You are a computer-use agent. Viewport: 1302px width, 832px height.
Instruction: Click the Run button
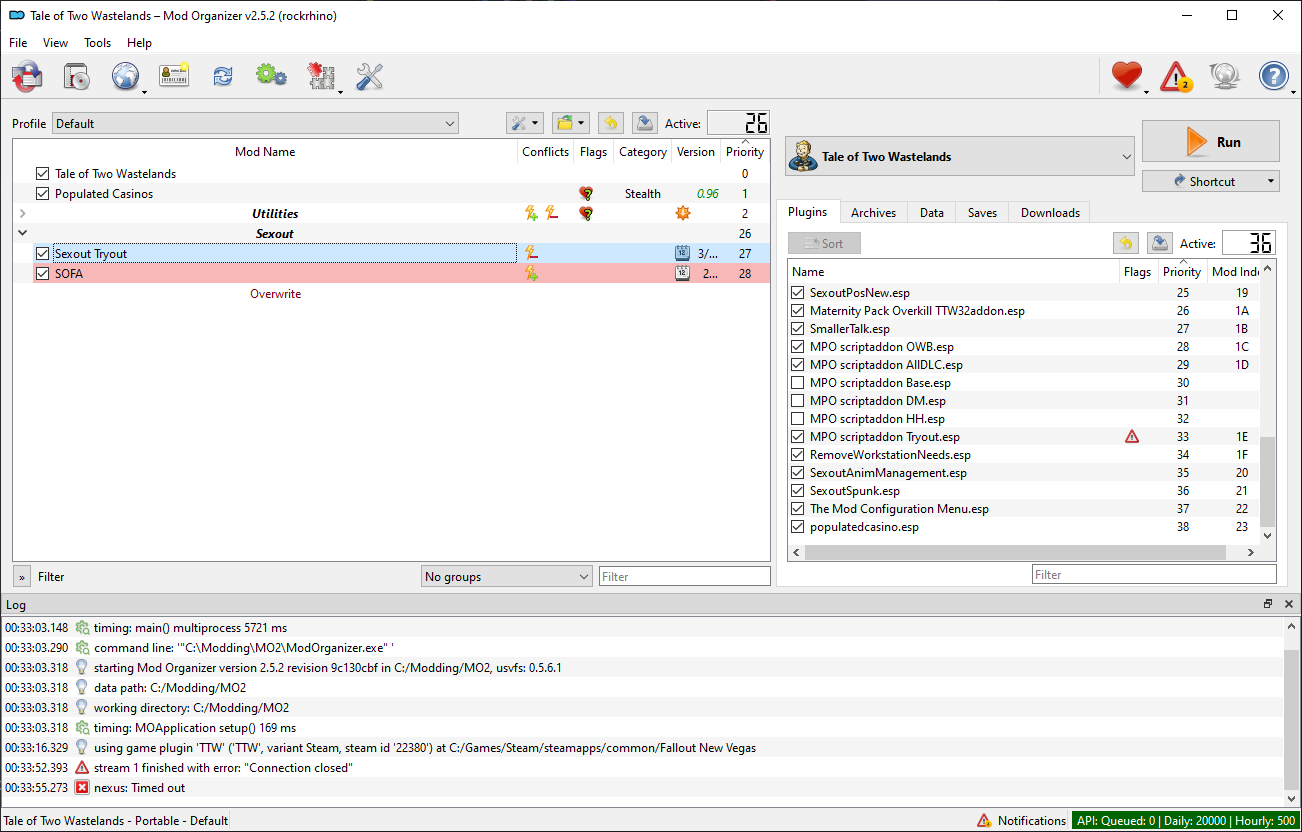click(x=1211, y=142)
